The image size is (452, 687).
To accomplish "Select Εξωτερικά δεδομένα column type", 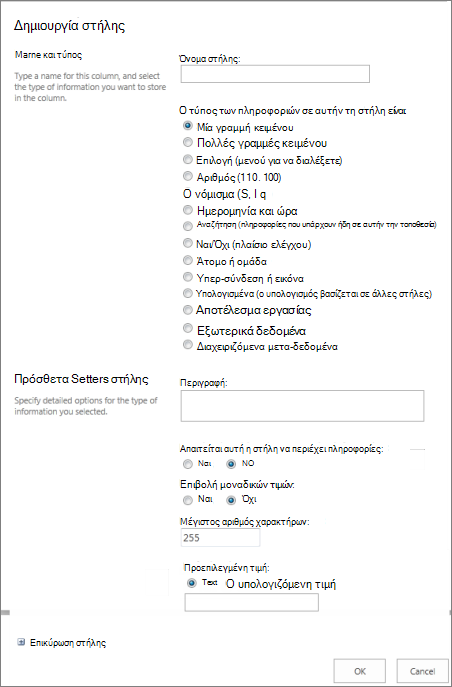I will [187, 329].
